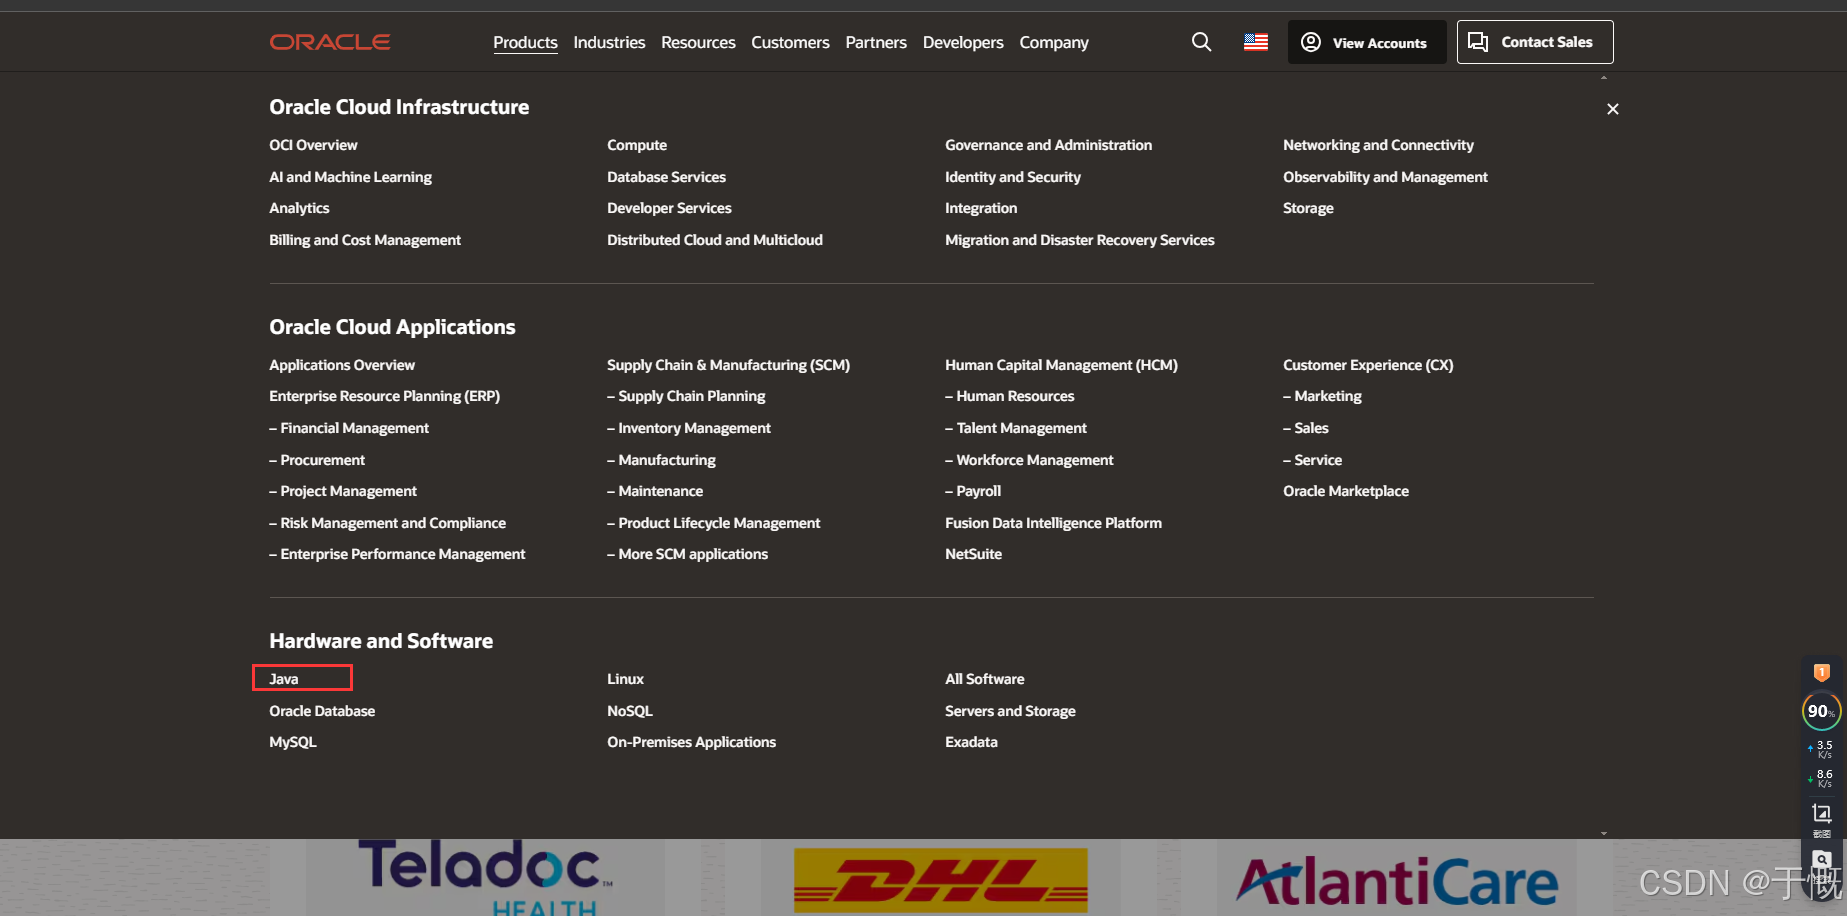1847x916 pixels.
Task: Click the AtlantiCare customer logo
Action: [1397, 882]
